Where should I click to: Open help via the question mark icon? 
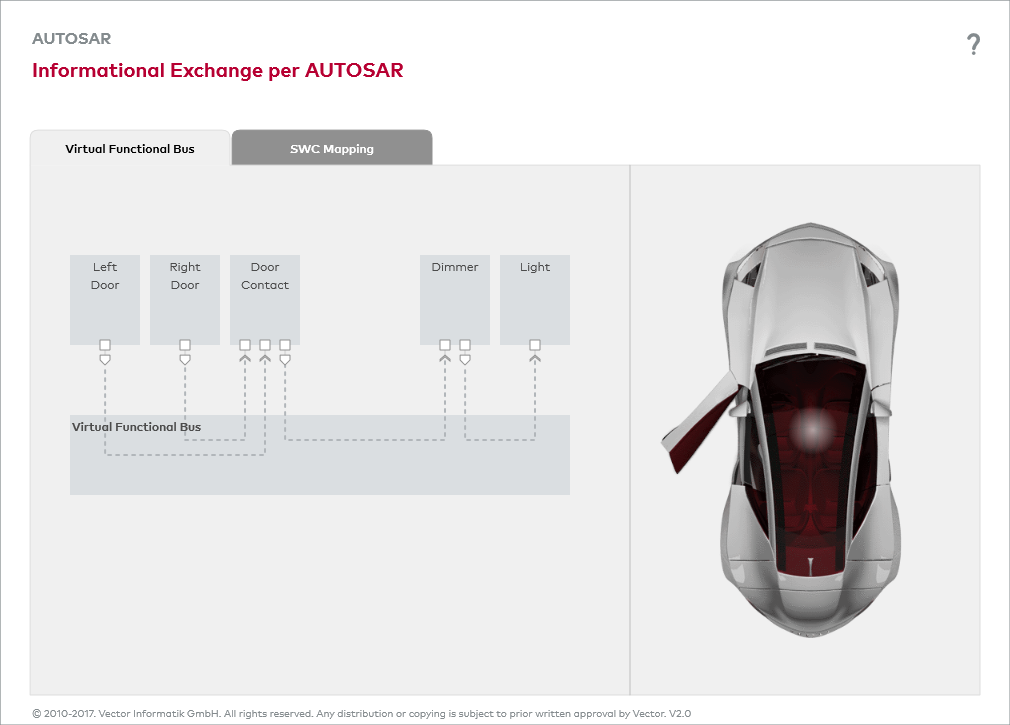coord(973,44)
